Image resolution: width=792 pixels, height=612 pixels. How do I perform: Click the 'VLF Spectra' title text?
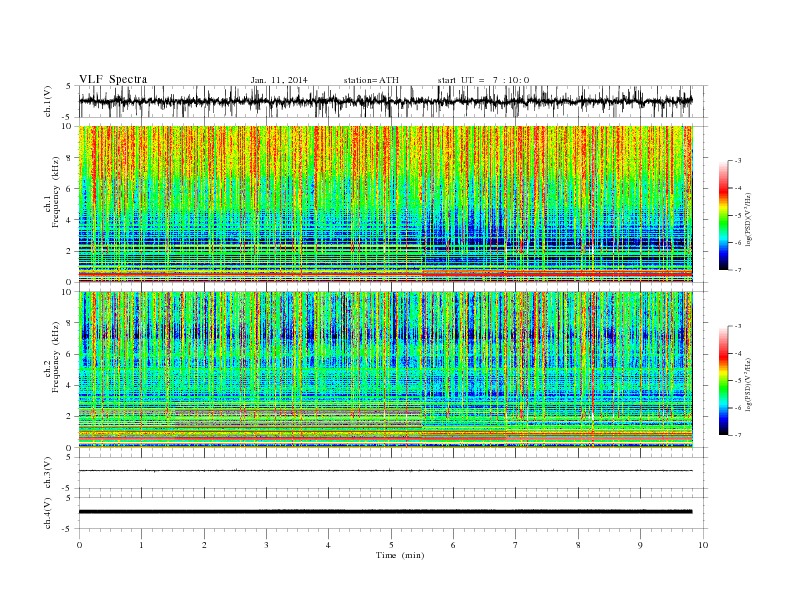click(113, 79)
